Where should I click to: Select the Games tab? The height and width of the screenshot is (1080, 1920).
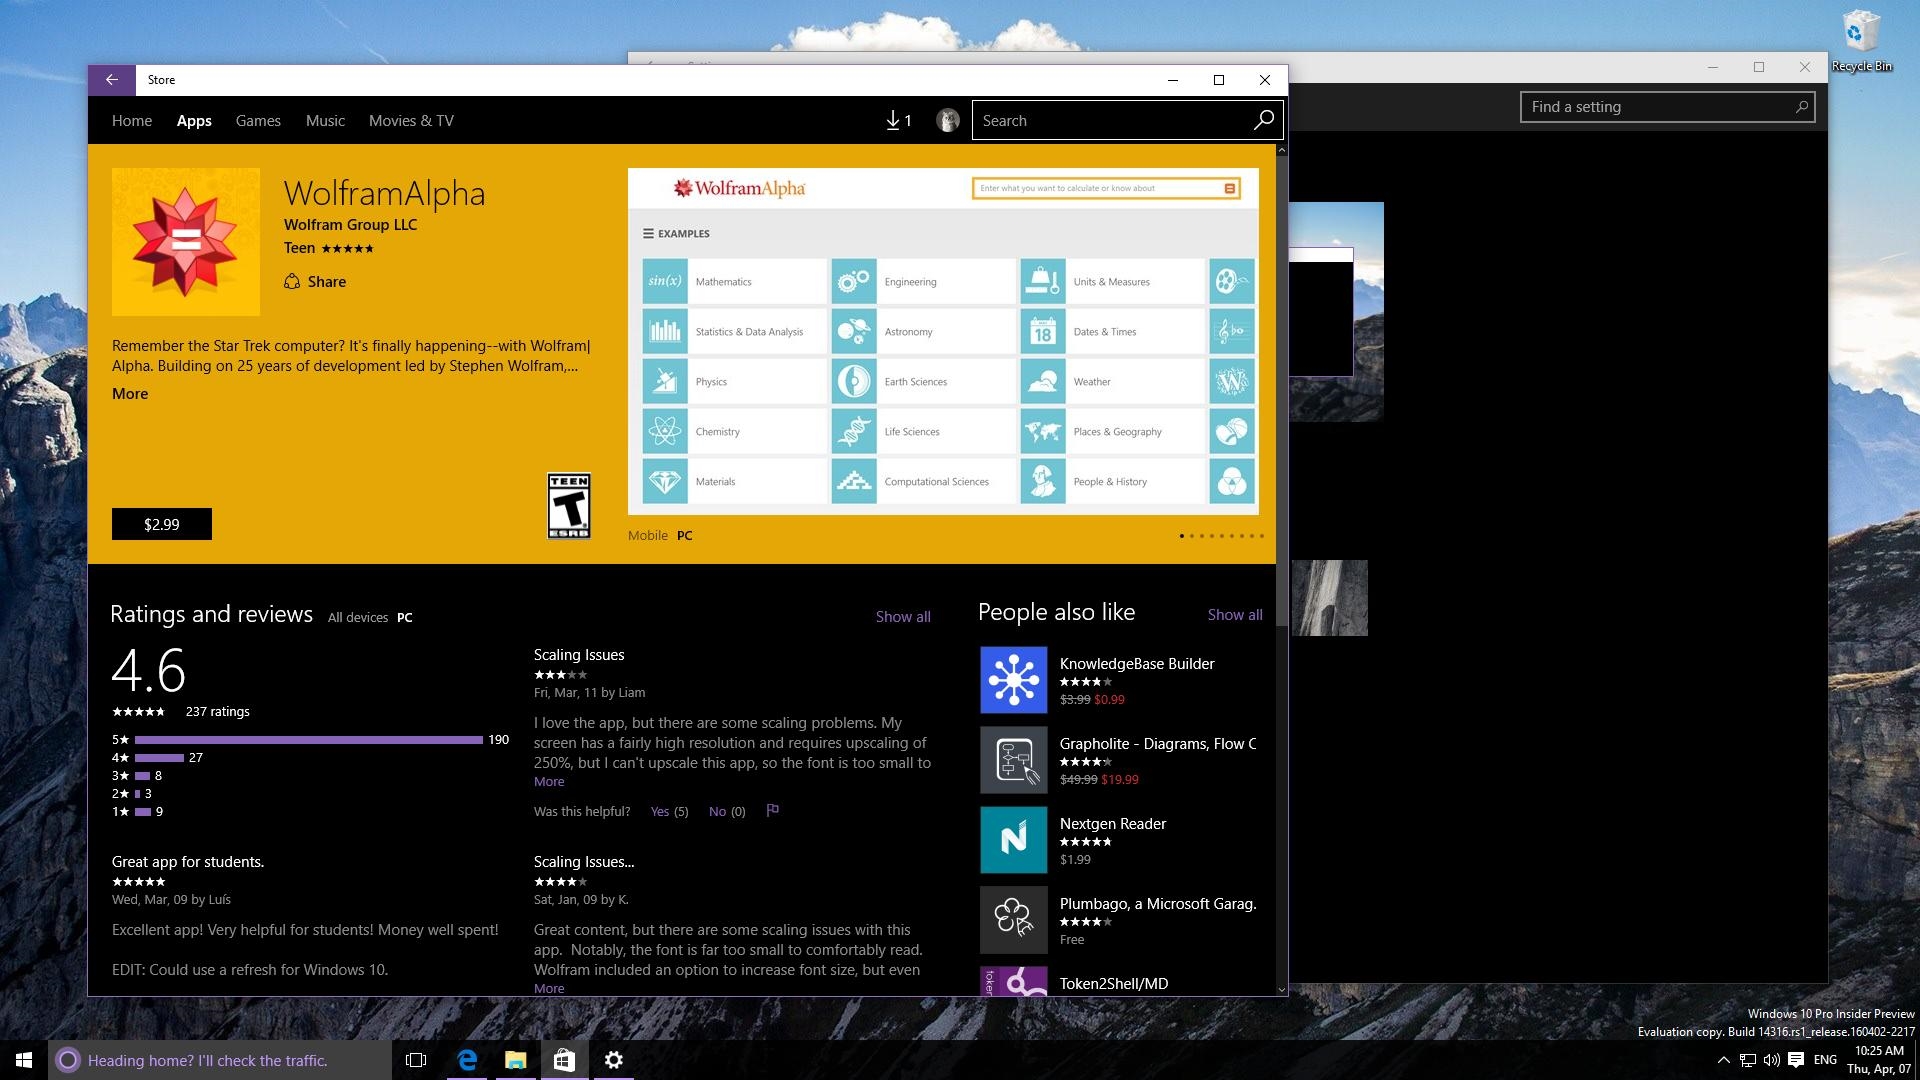257,120
